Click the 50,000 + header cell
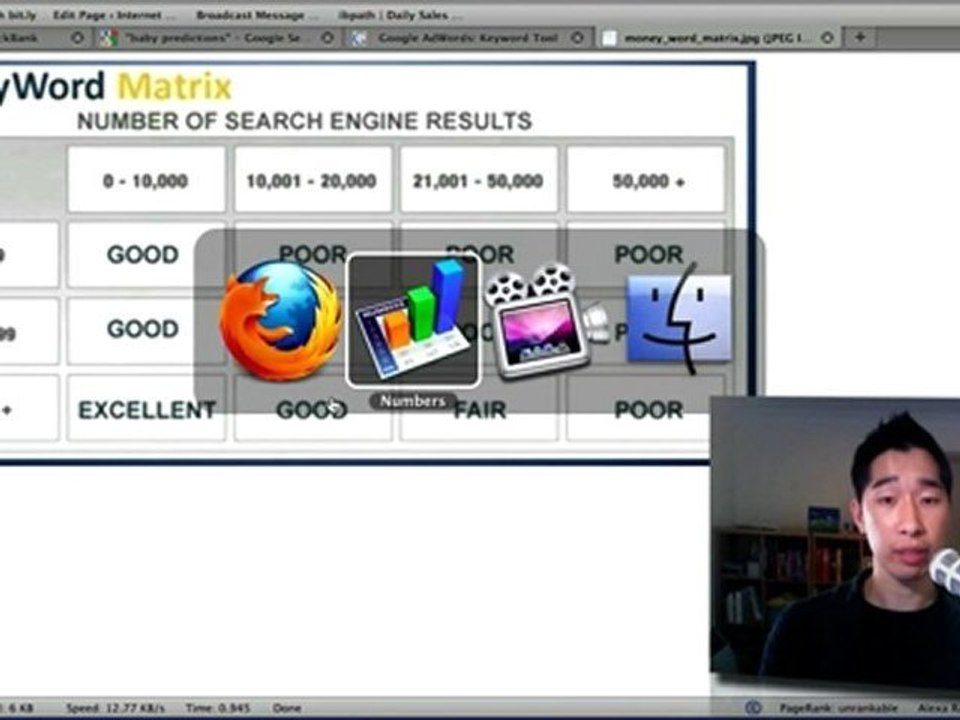This screenshot has height=720, width=960. click(647, 181)
